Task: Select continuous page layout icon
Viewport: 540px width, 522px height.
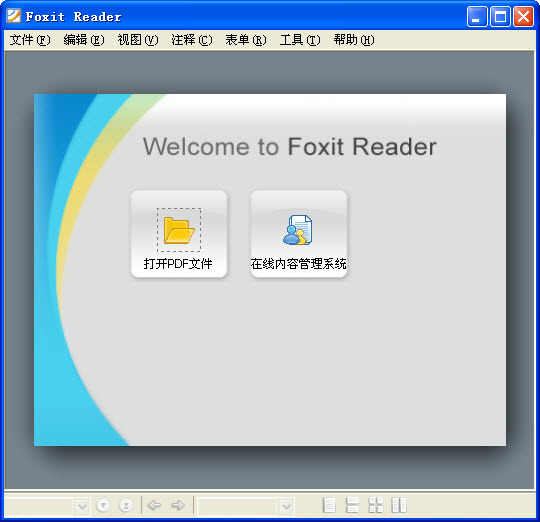Action: (x=352, y=505)
